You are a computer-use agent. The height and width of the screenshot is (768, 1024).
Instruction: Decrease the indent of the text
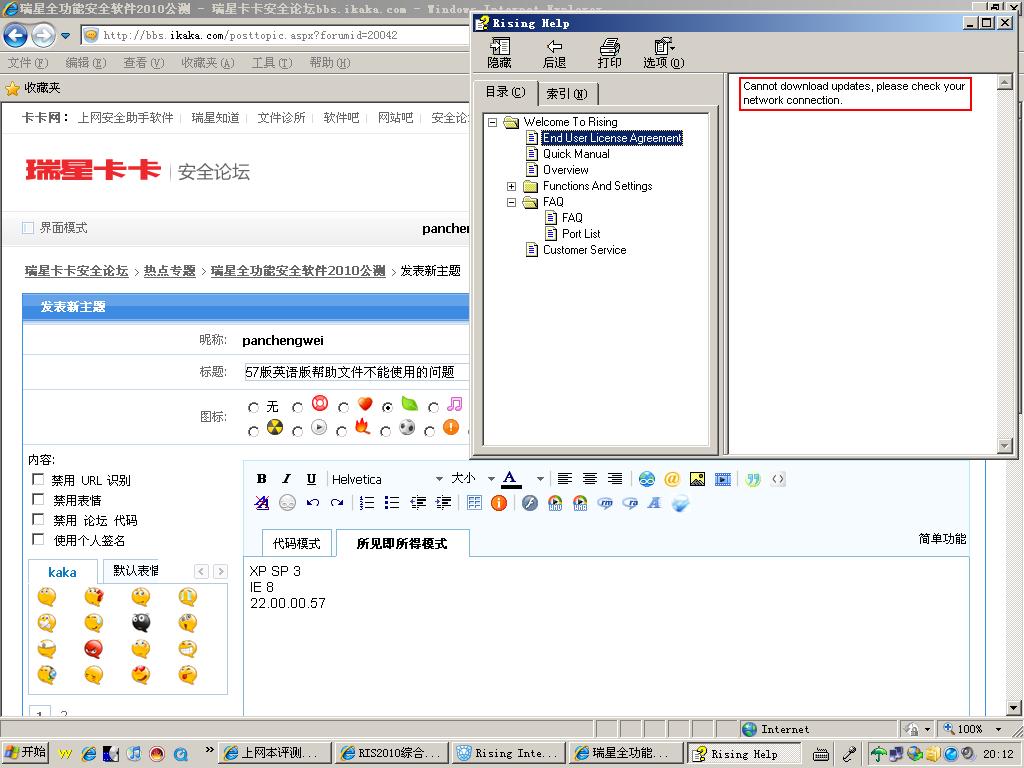click(418, 503)
